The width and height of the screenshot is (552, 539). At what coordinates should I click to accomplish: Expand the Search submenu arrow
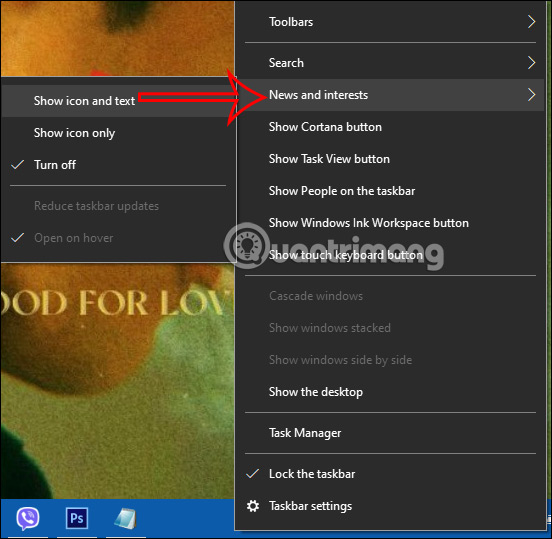531,63
